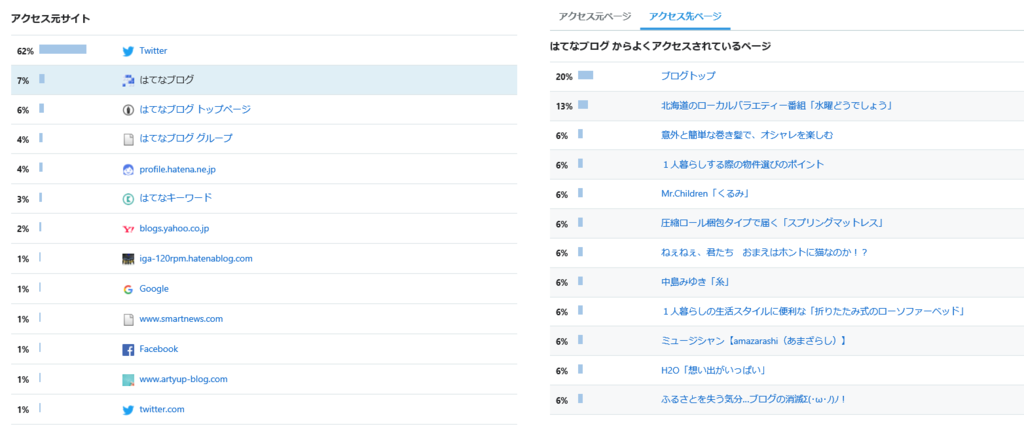Select the アクセス先ページ tab

click(x=685, y=16)
